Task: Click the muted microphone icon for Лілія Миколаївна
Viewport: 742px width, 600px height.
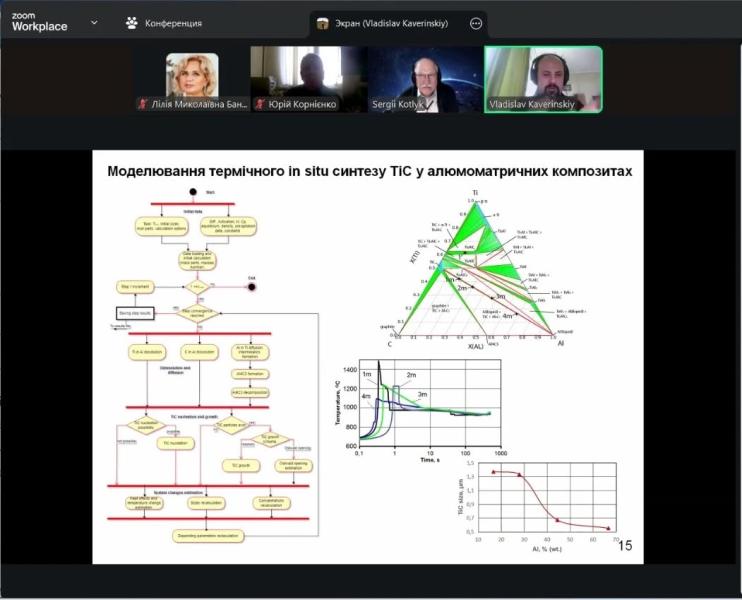Action: tap(143, 104)
